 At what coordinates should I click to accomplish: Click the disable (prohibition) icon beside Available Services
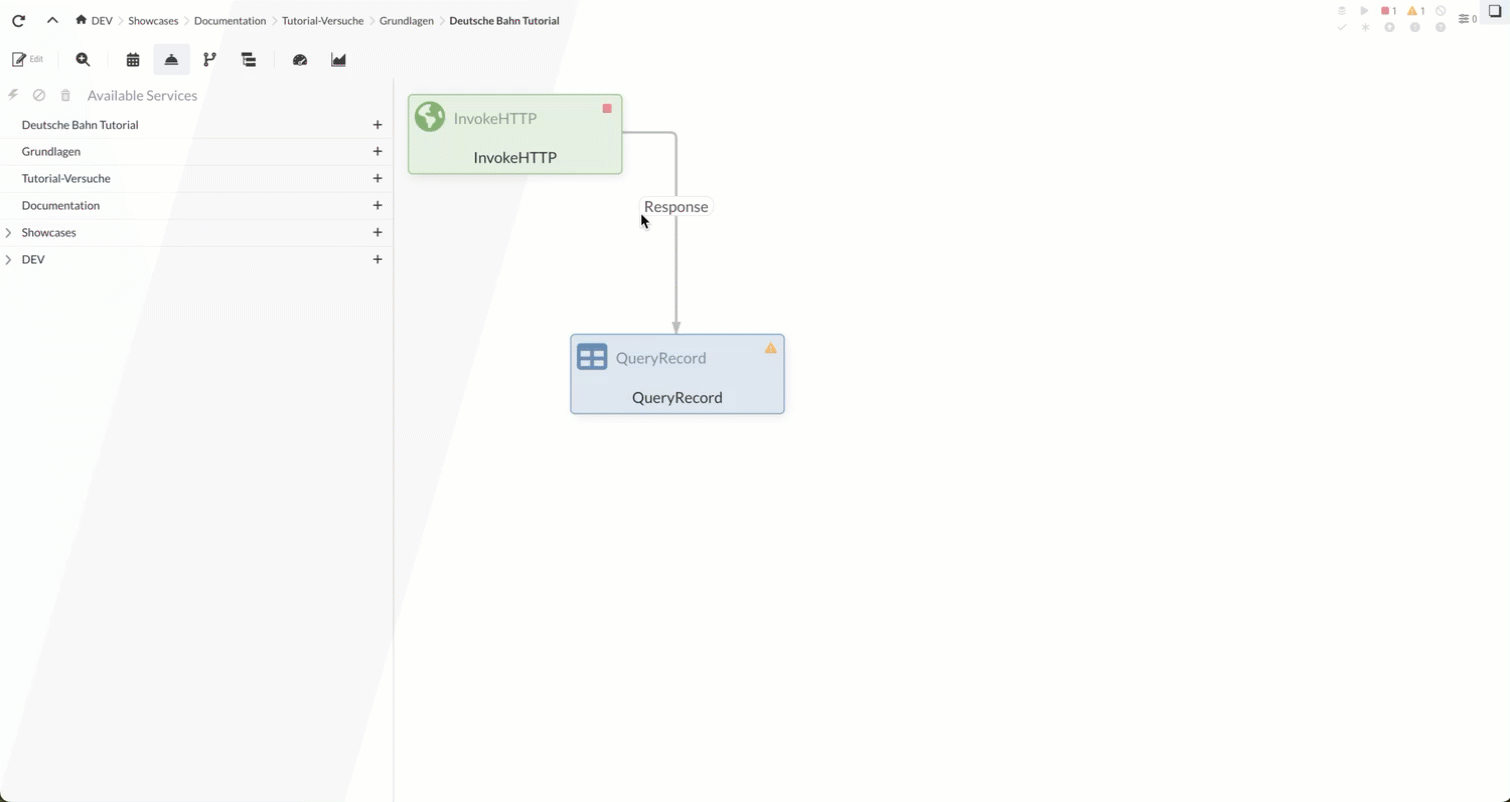click(39, 95)
